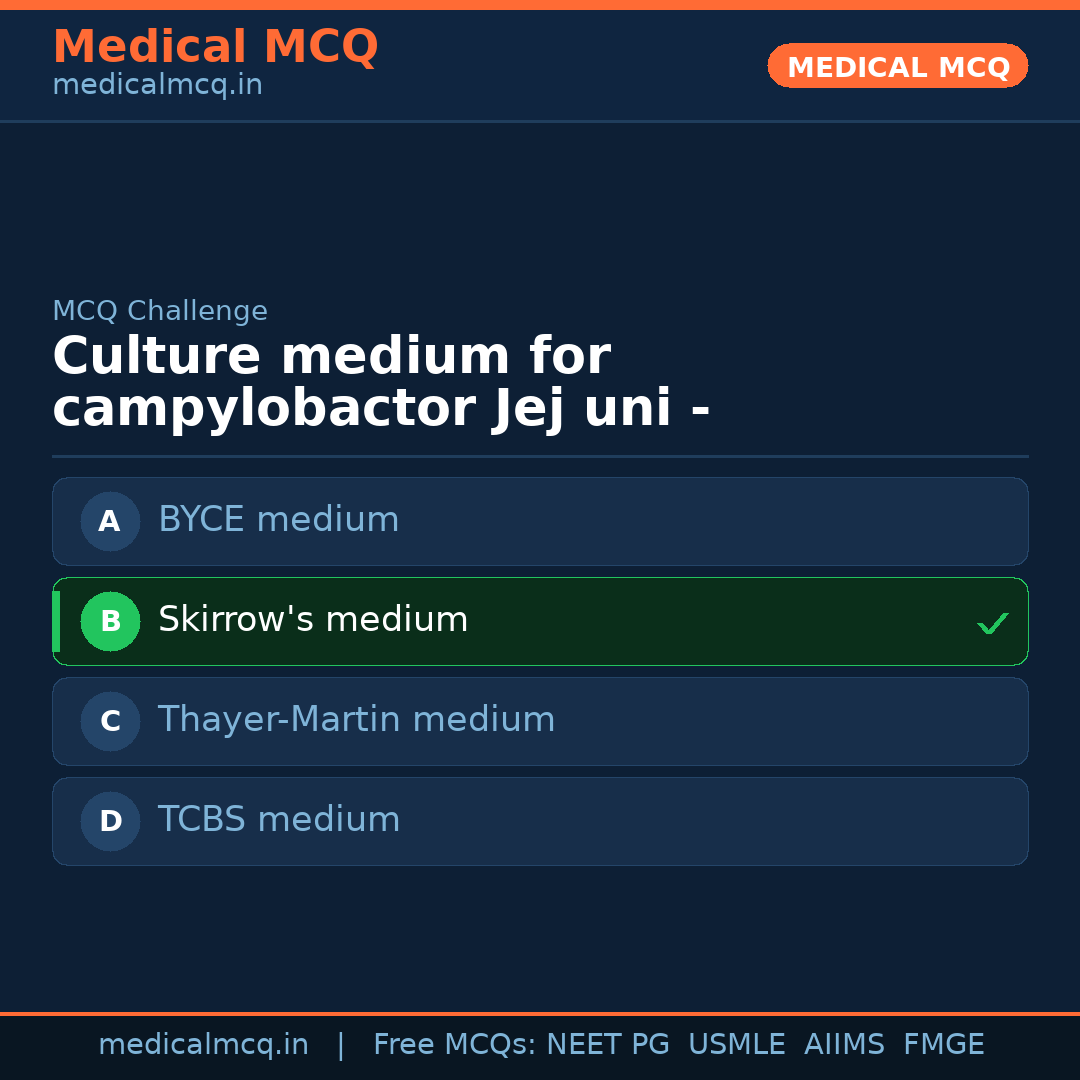Visit the medicalmcq.in link under the header
The height and width of the screenshot is (1080, 1080).
pos(157,85)
